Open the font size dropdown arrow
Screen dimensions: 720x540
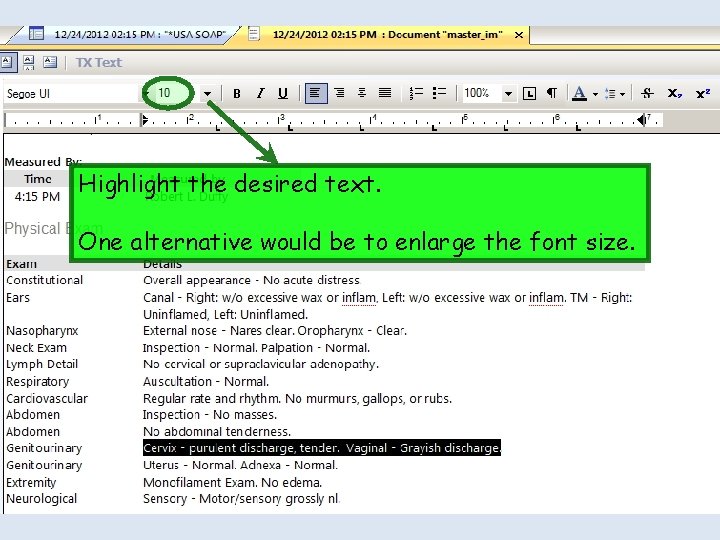[x=208, y=94]
